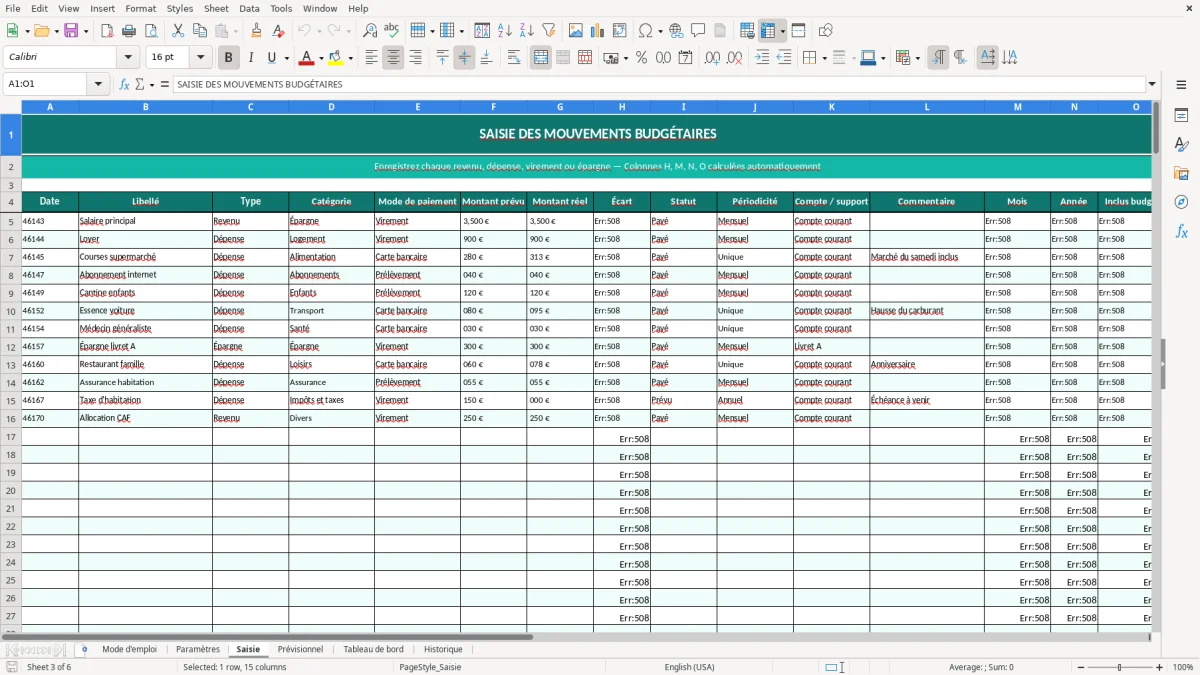This screenshot has height=675, width=1200.
Task: Open the Conditional formatting dropdown
Action: tap(918, 58)
